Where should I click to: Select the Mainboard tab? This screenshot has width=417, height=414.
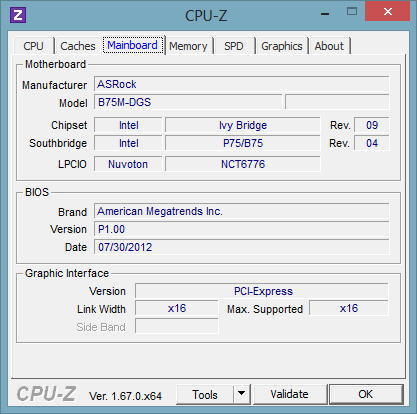point(133,45)
